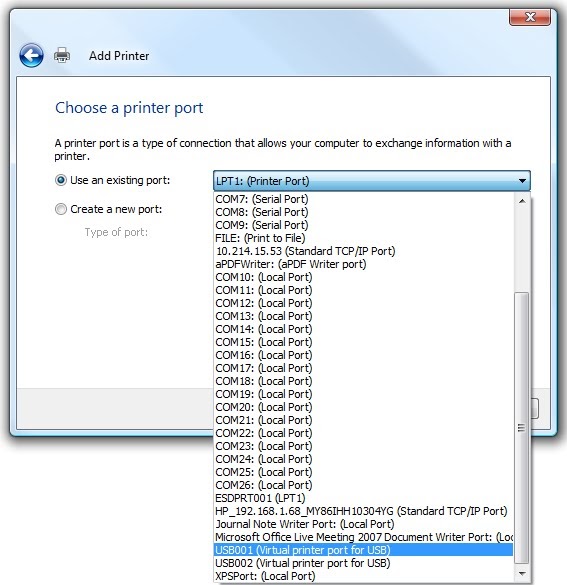Pick COM23: (Local Port)
The image size is (567, 585).
click(x=364, y=446)
